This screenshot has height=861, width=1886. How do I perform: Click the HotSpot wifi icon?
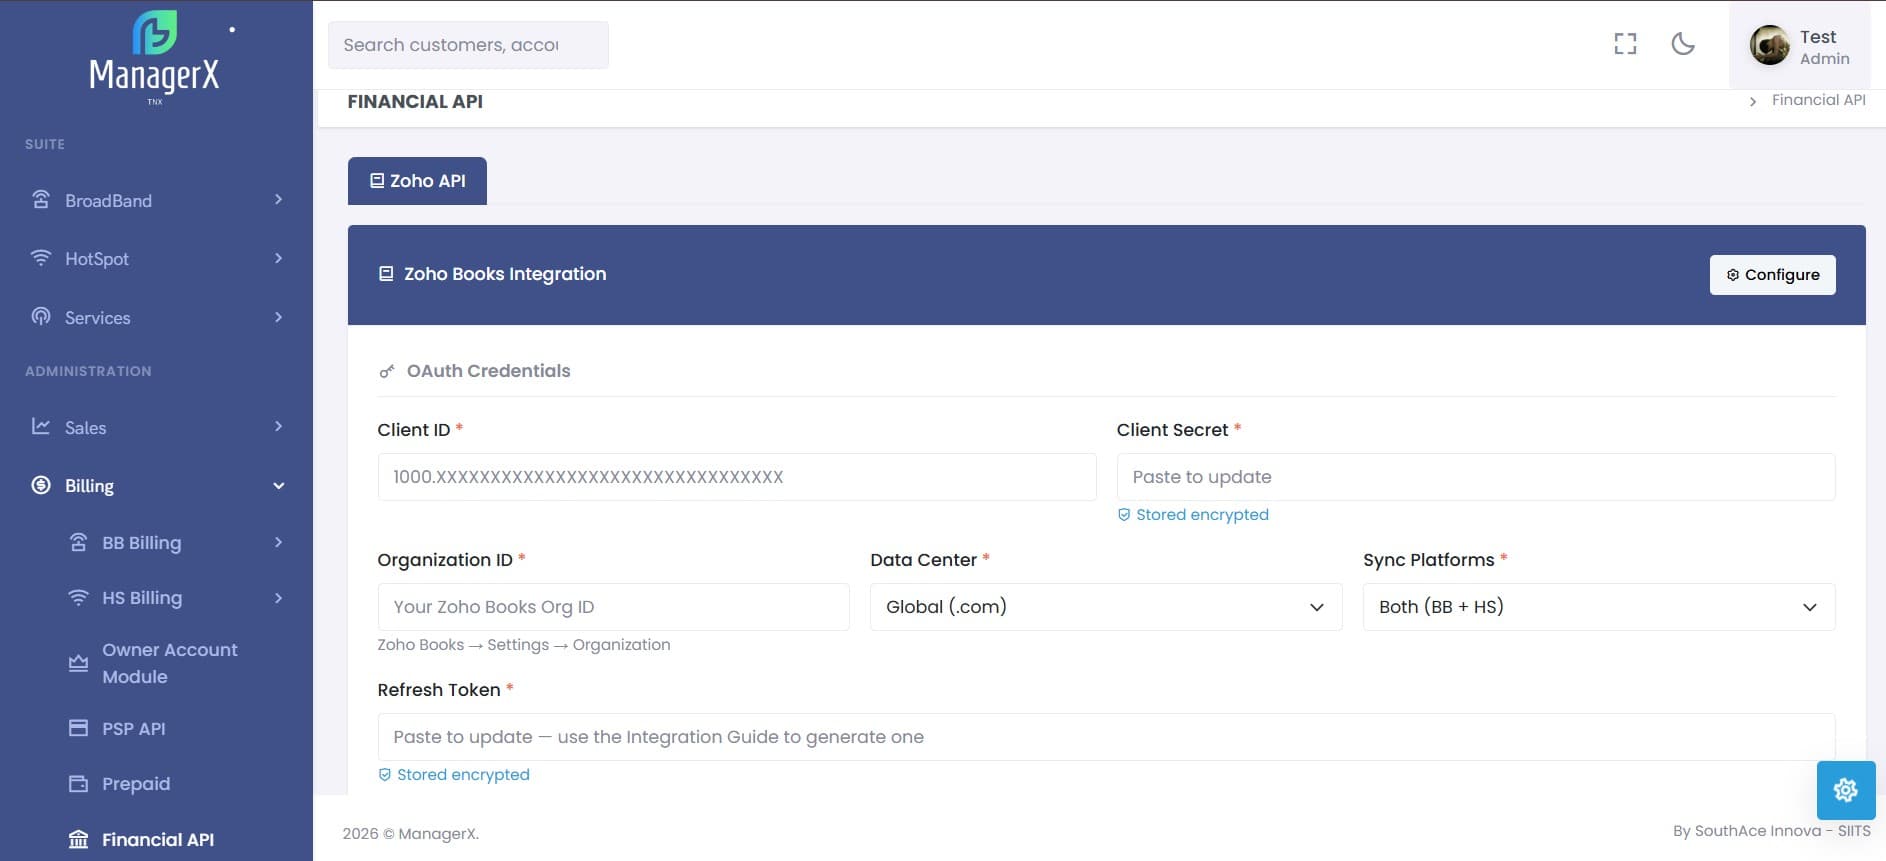click(x=41, y=258)
